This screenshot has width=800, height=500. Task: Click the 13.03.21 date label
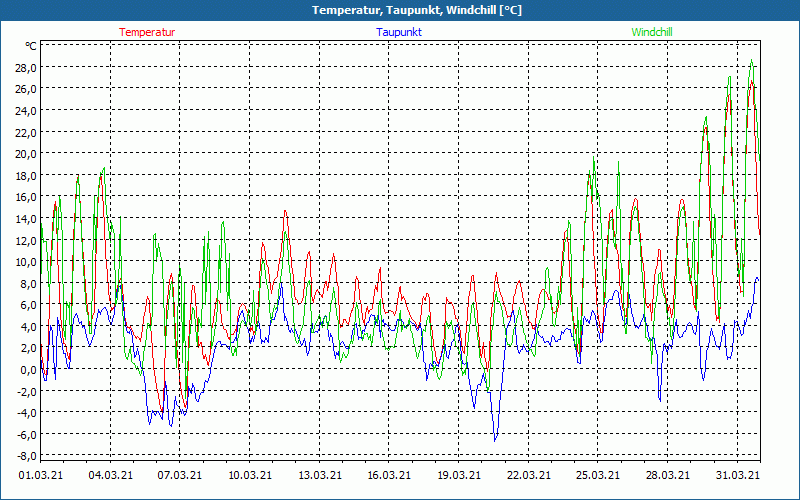point(320,475)
